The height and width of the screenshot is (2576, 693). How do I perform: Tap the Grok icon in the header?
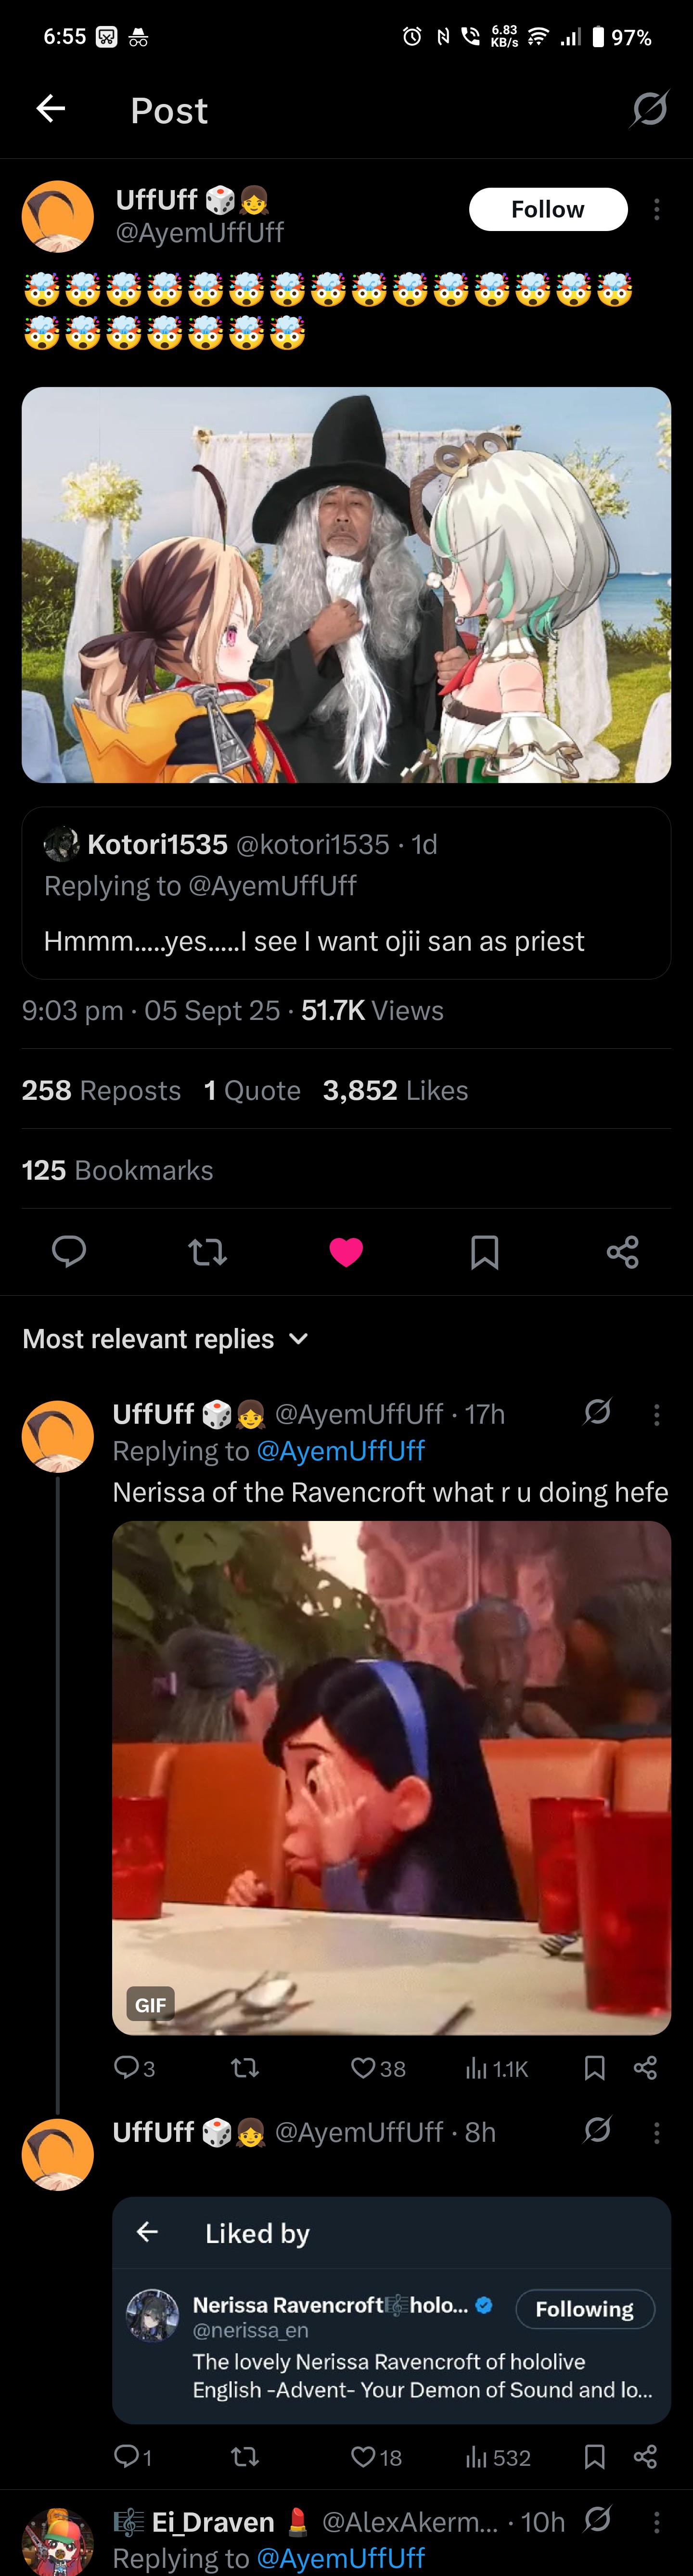[649, 109]
